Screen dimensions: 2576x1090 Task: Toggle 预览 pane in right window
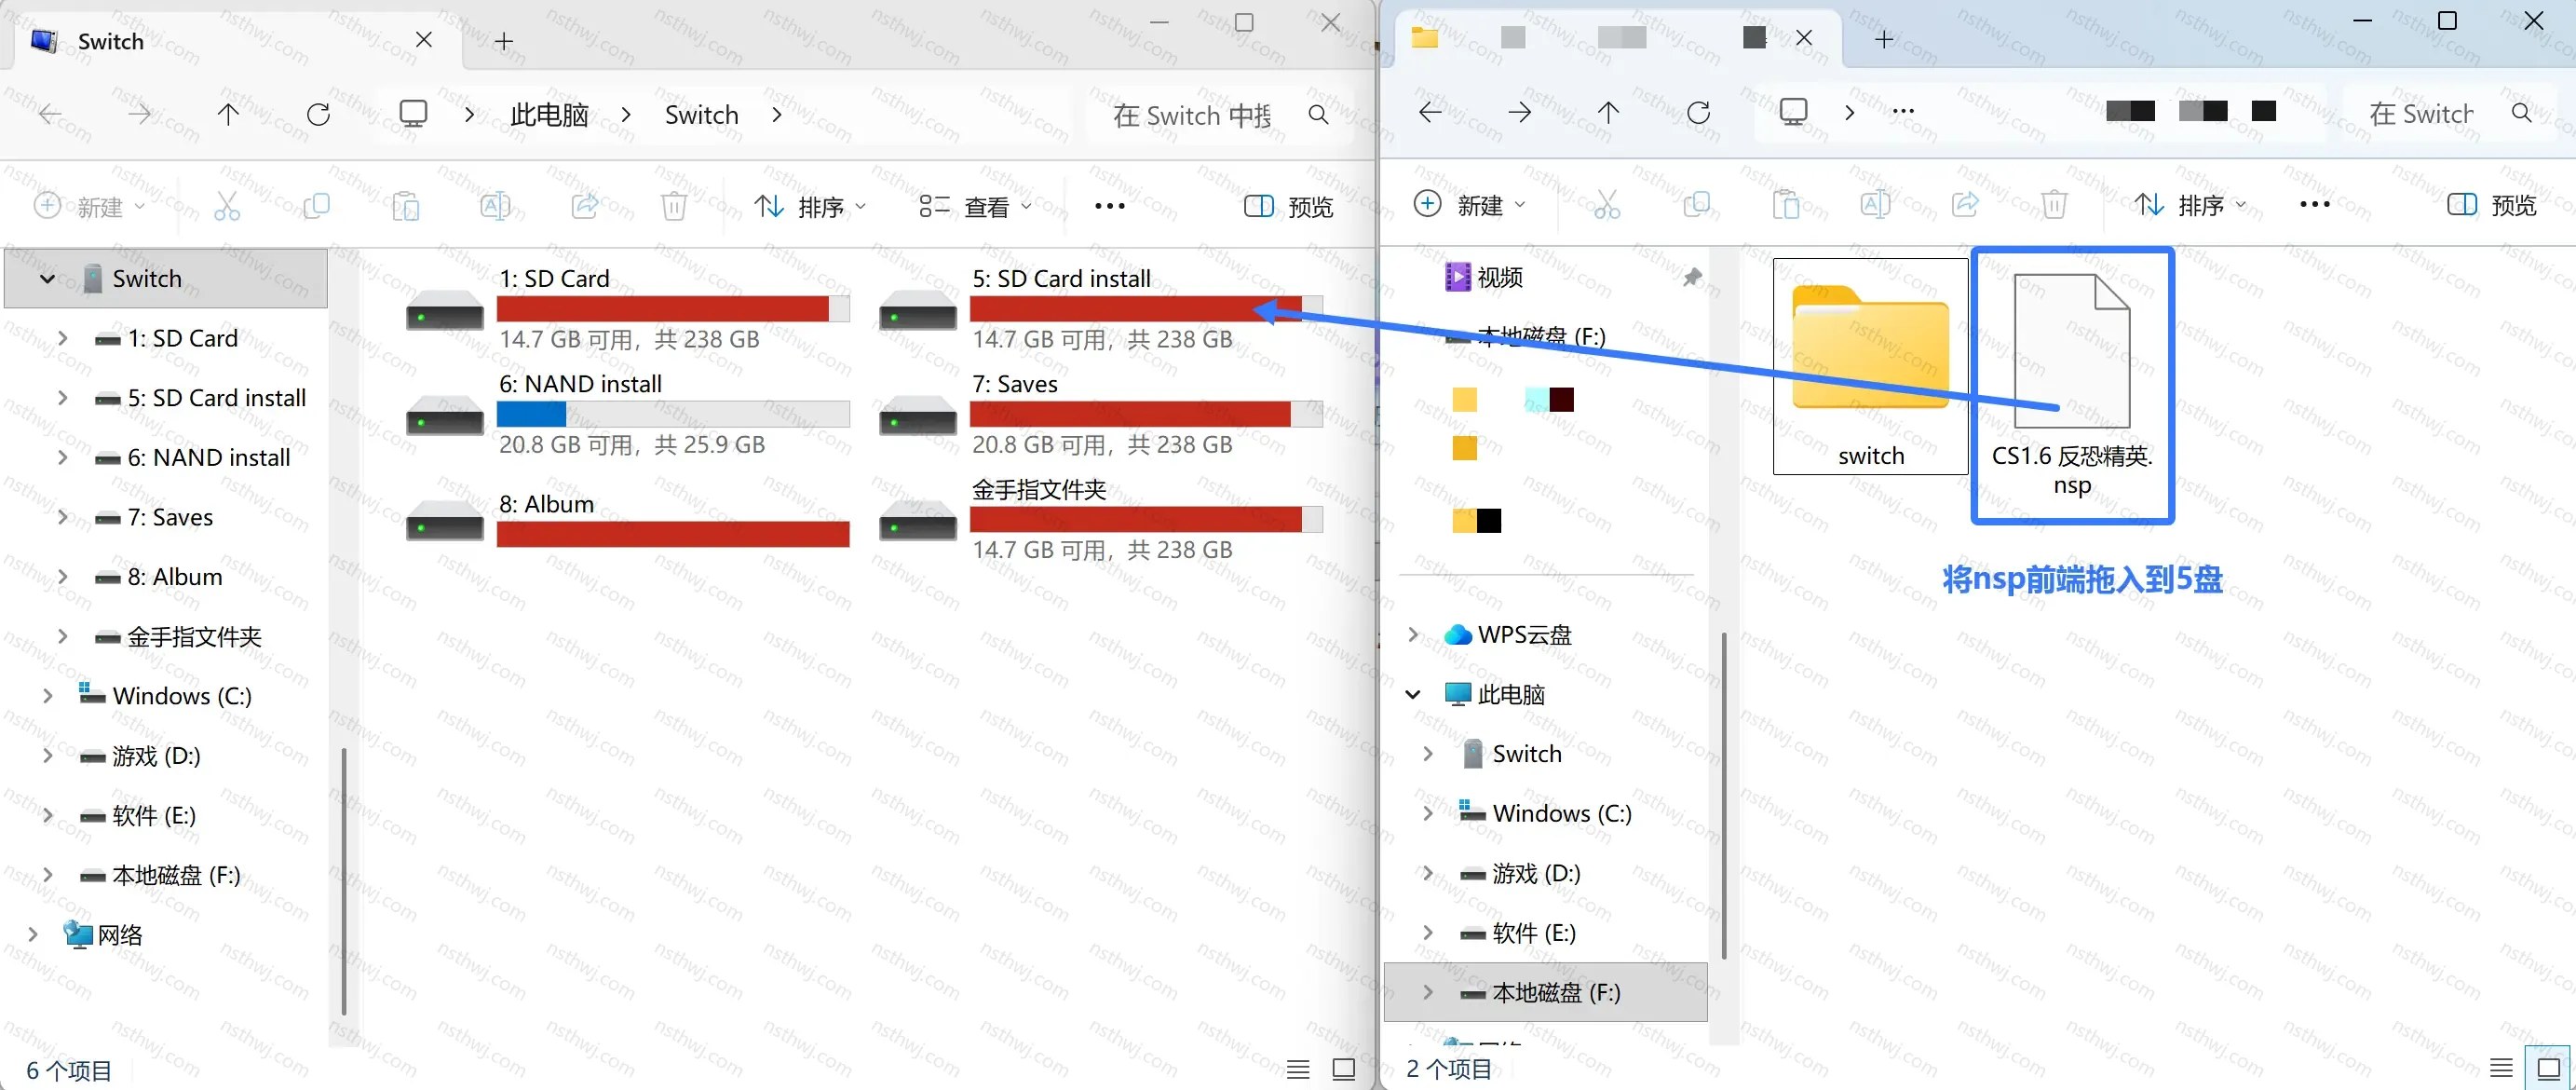2491,205
